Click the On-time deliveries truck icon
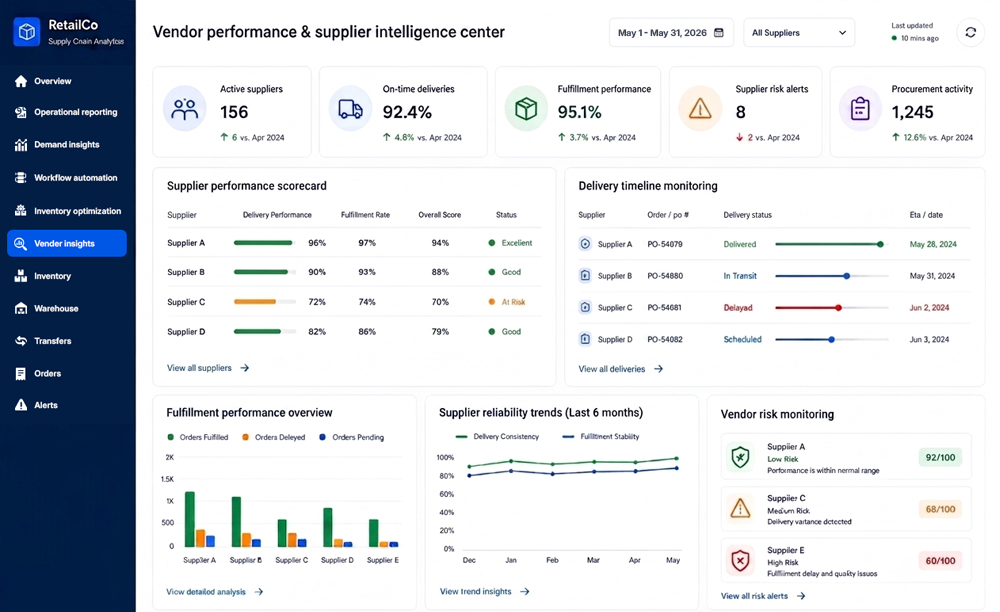This screenshot has width=1000, height=612. pyautogui.click(x=350, y=110)
